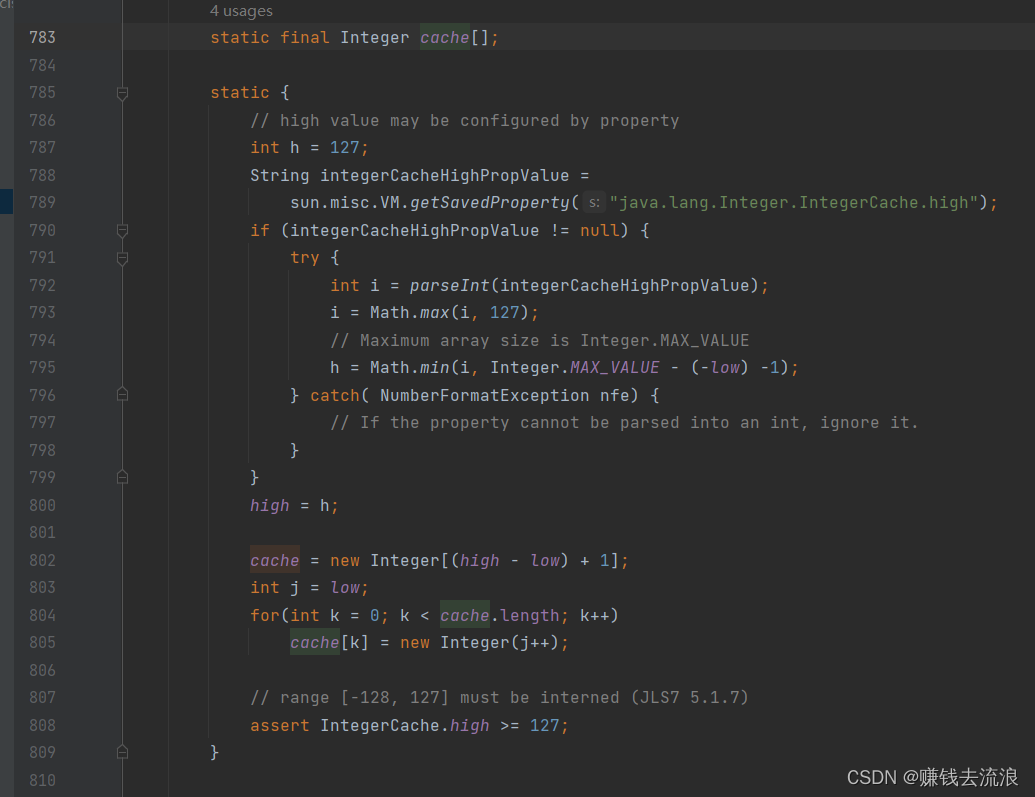Collapse the static block using the gutter arrow

coord(122,92)
